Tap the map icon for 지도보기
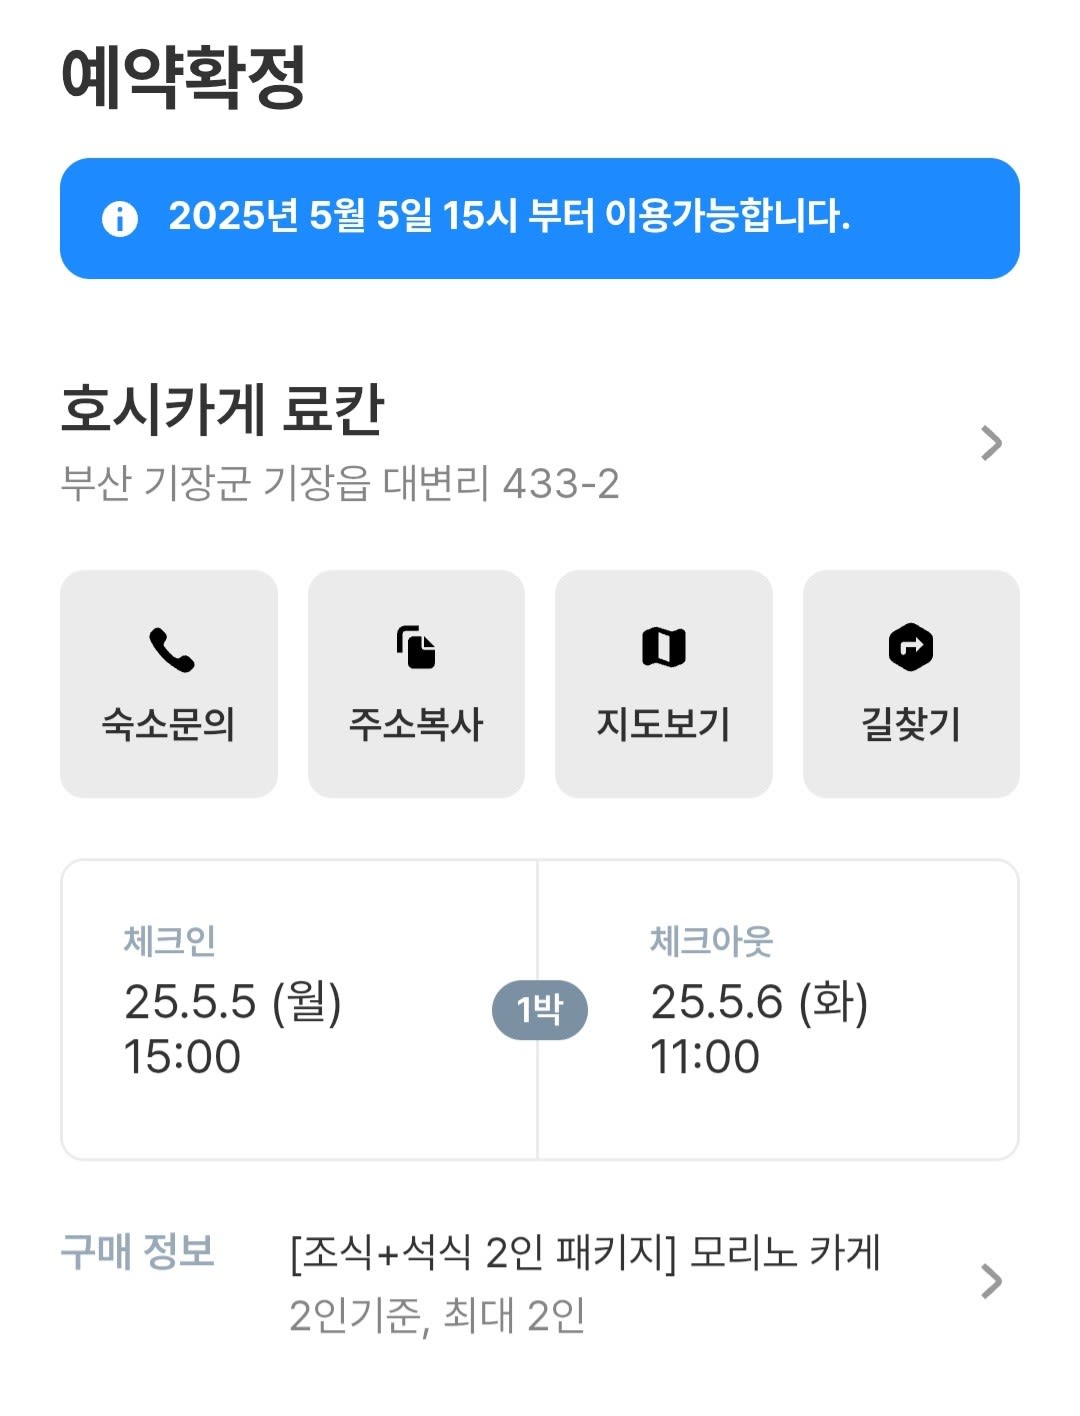 [664, 647]
